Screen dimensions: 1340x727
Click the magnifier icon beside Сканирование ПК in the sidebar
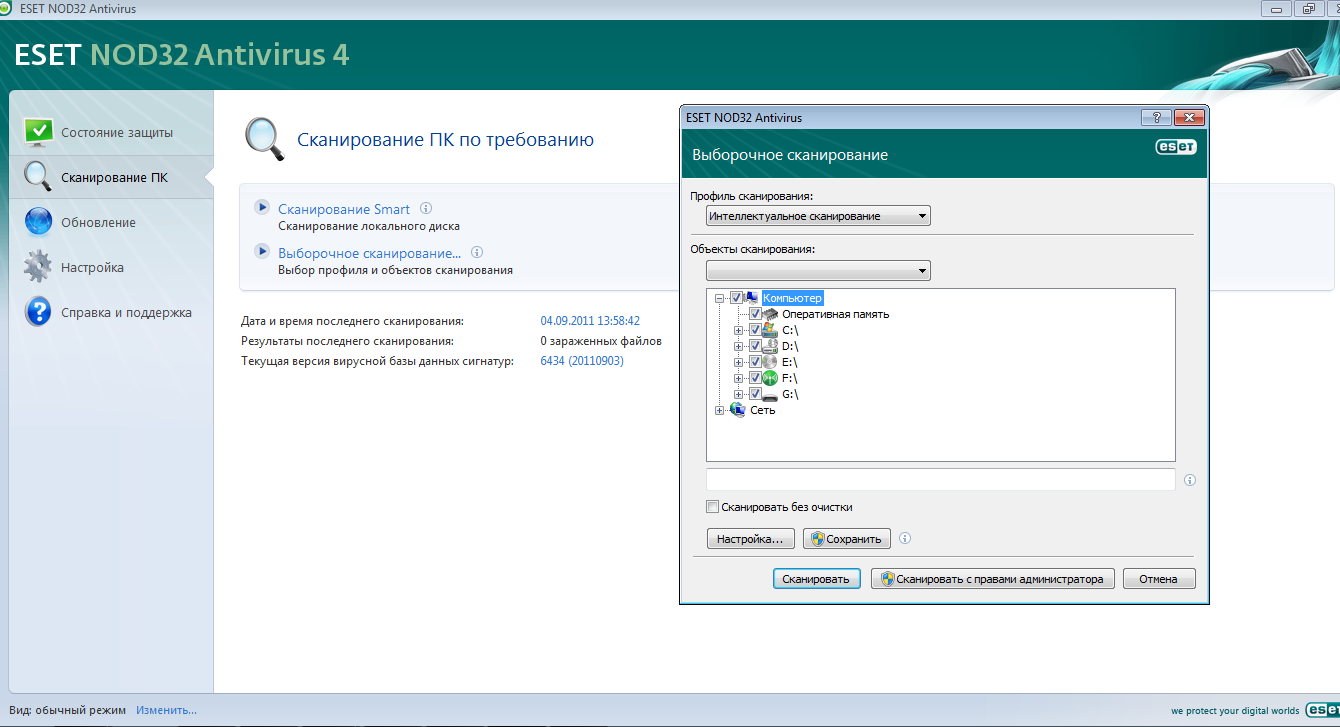38,177
